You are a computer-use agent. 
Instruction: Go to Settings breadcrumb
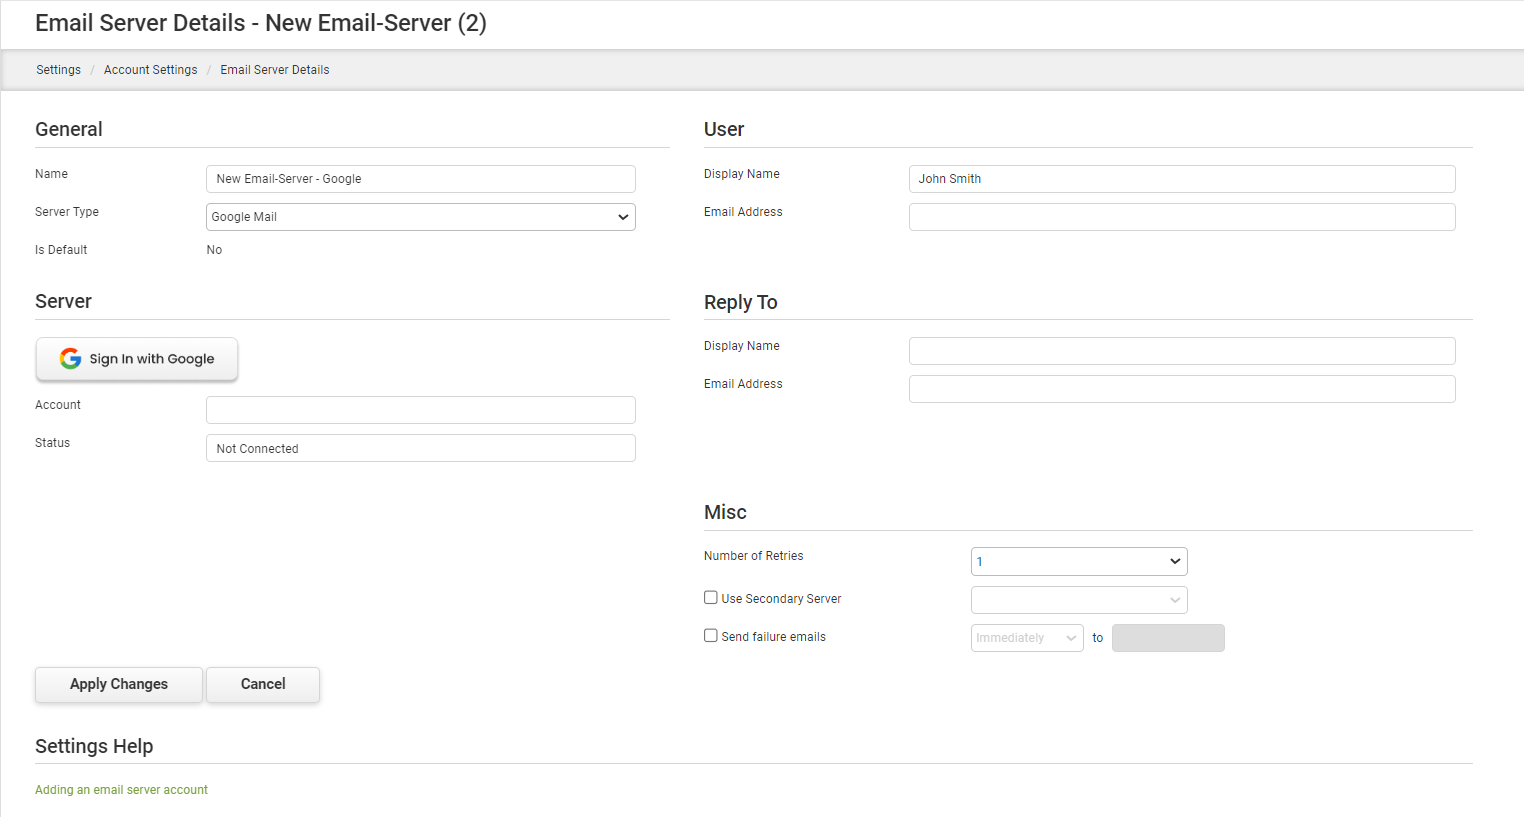pos(58,70)
